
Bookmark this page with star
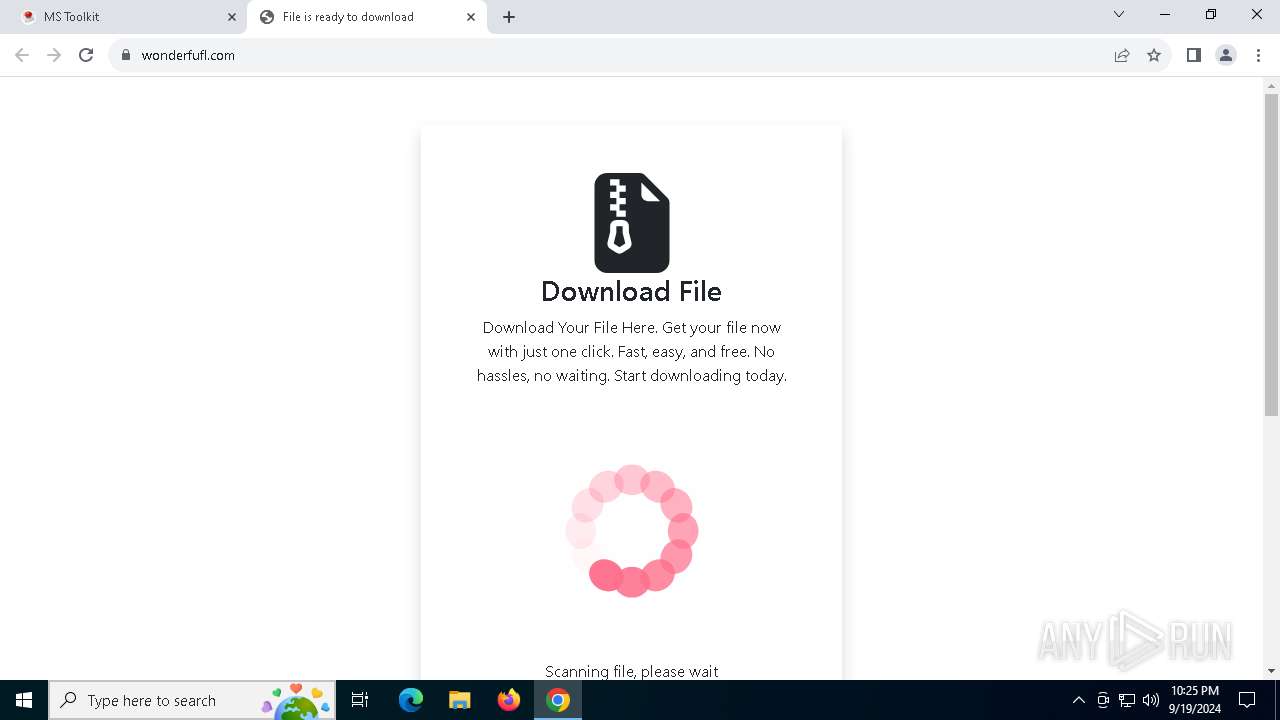(x=1154, y=55)
